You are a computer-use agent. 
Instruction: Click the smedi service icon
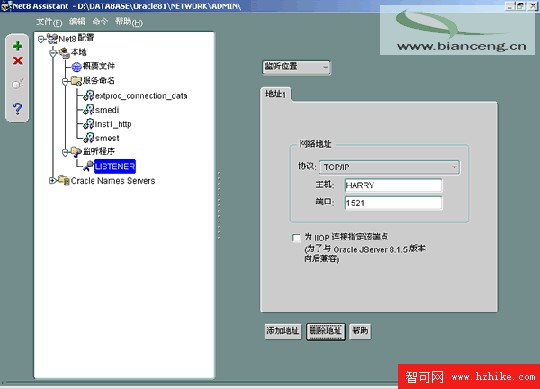89,110
